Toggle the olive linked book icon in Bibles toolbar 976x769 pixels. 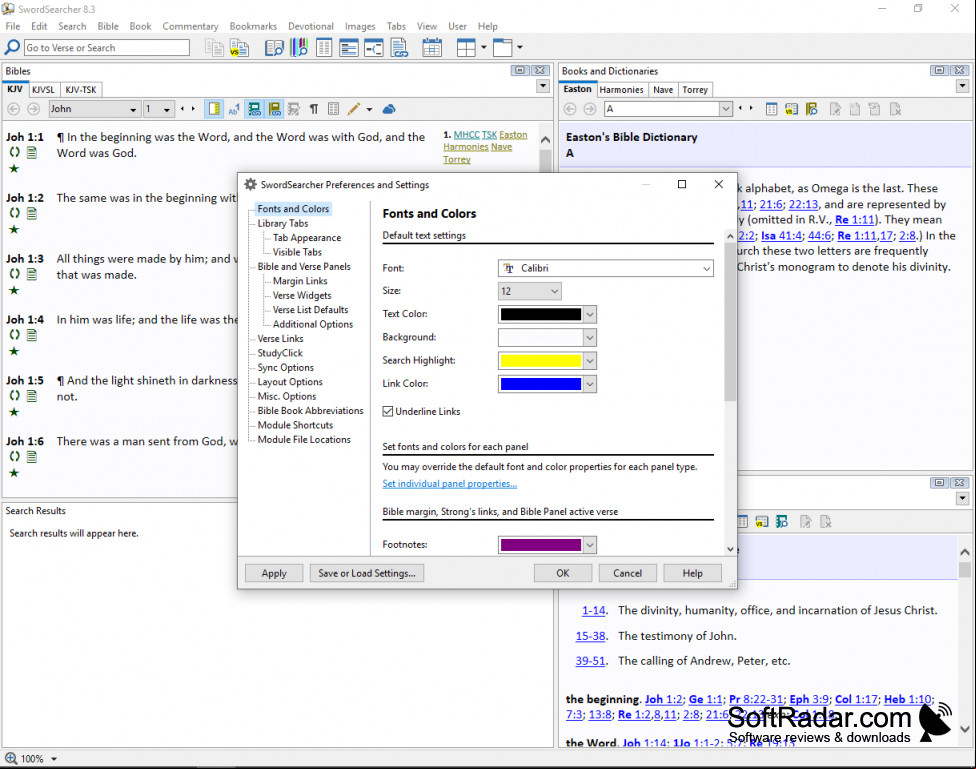click(274, 109)
